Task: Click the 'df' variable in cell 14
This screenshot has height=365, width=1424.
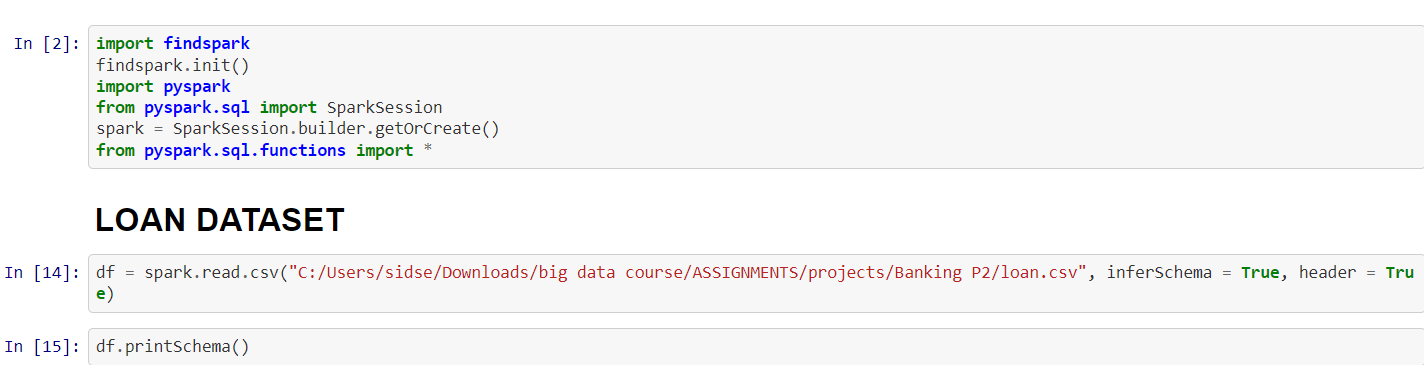Action: tap(105, 272)
